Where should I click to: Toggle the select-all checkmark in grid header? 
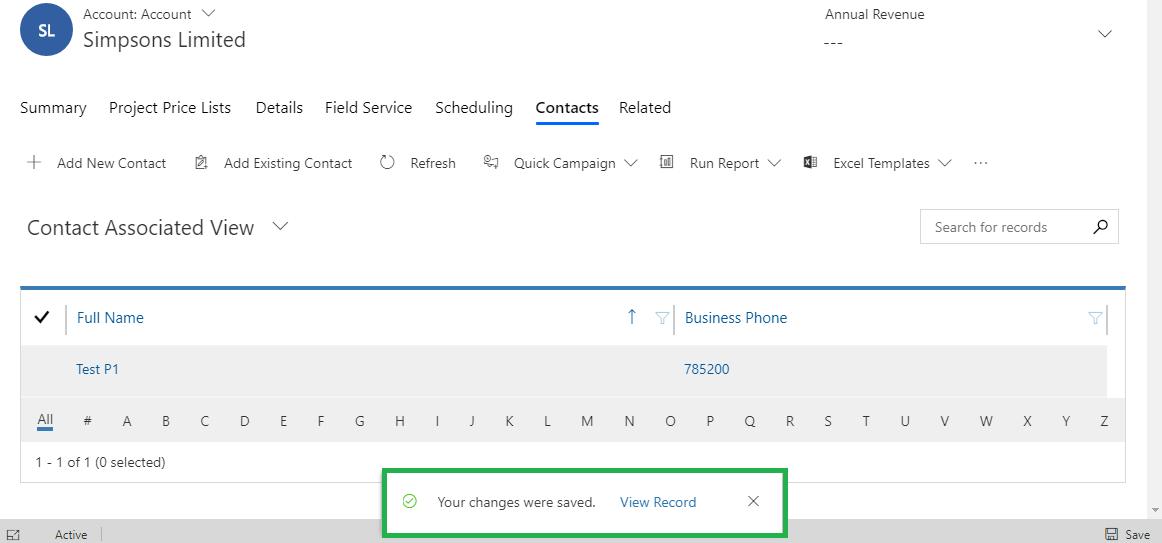[42, 318]
